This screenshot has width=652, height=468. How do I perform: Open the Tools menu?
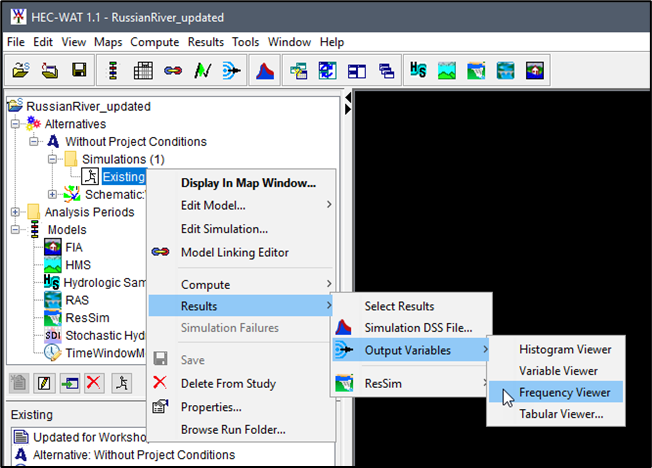click(245, 42)
